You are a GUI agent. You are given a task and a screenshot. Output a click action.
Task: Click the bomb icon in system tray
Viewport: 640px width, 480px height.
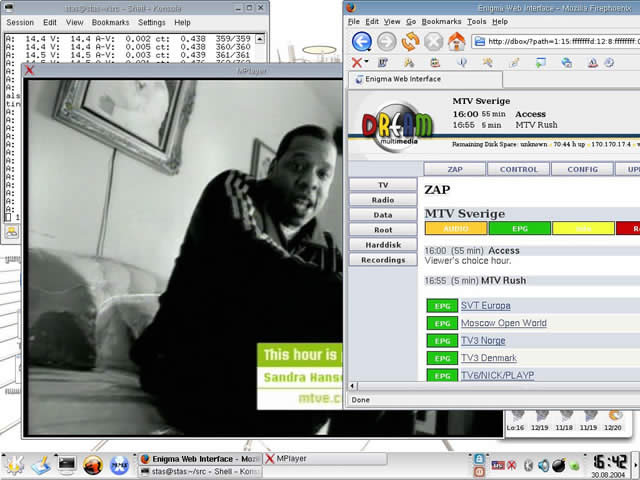pos(558,465)
